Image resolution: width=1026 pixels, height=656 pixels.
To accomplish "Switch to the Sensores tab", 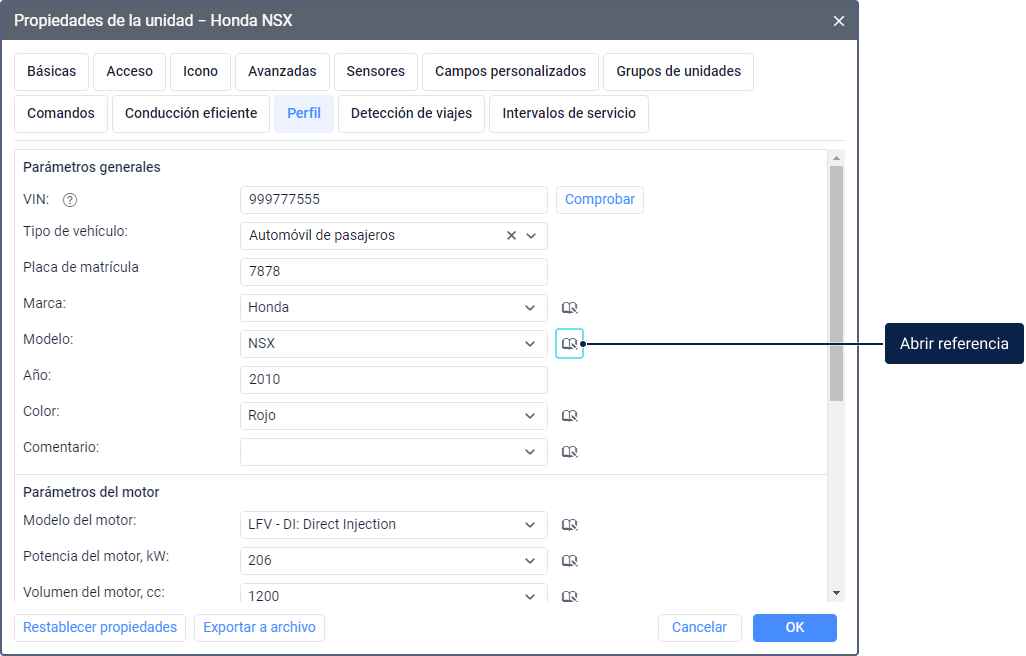I will (x=375, y=72).
